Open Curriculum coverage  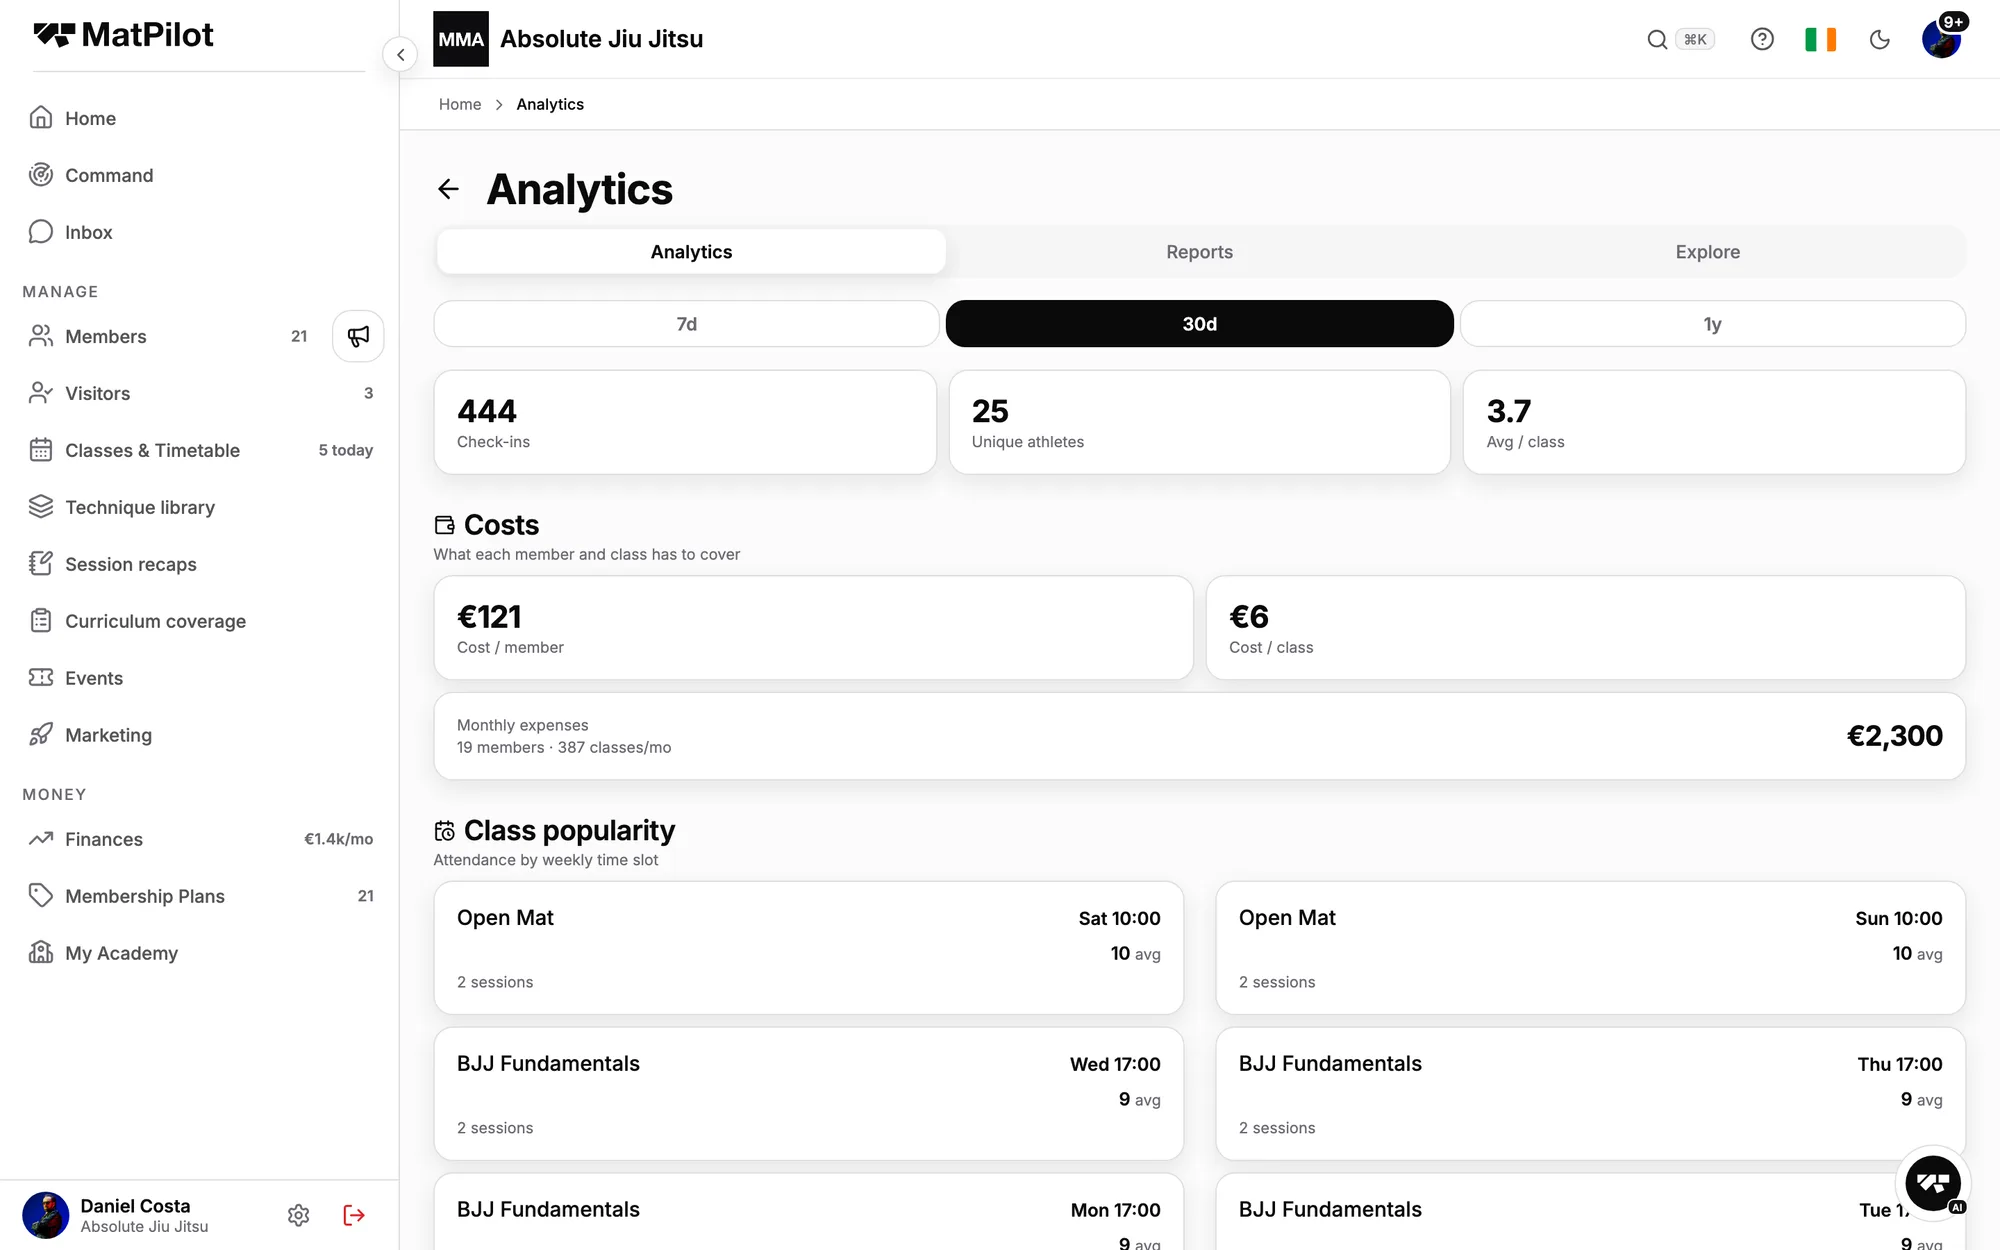tap(200, 621)
